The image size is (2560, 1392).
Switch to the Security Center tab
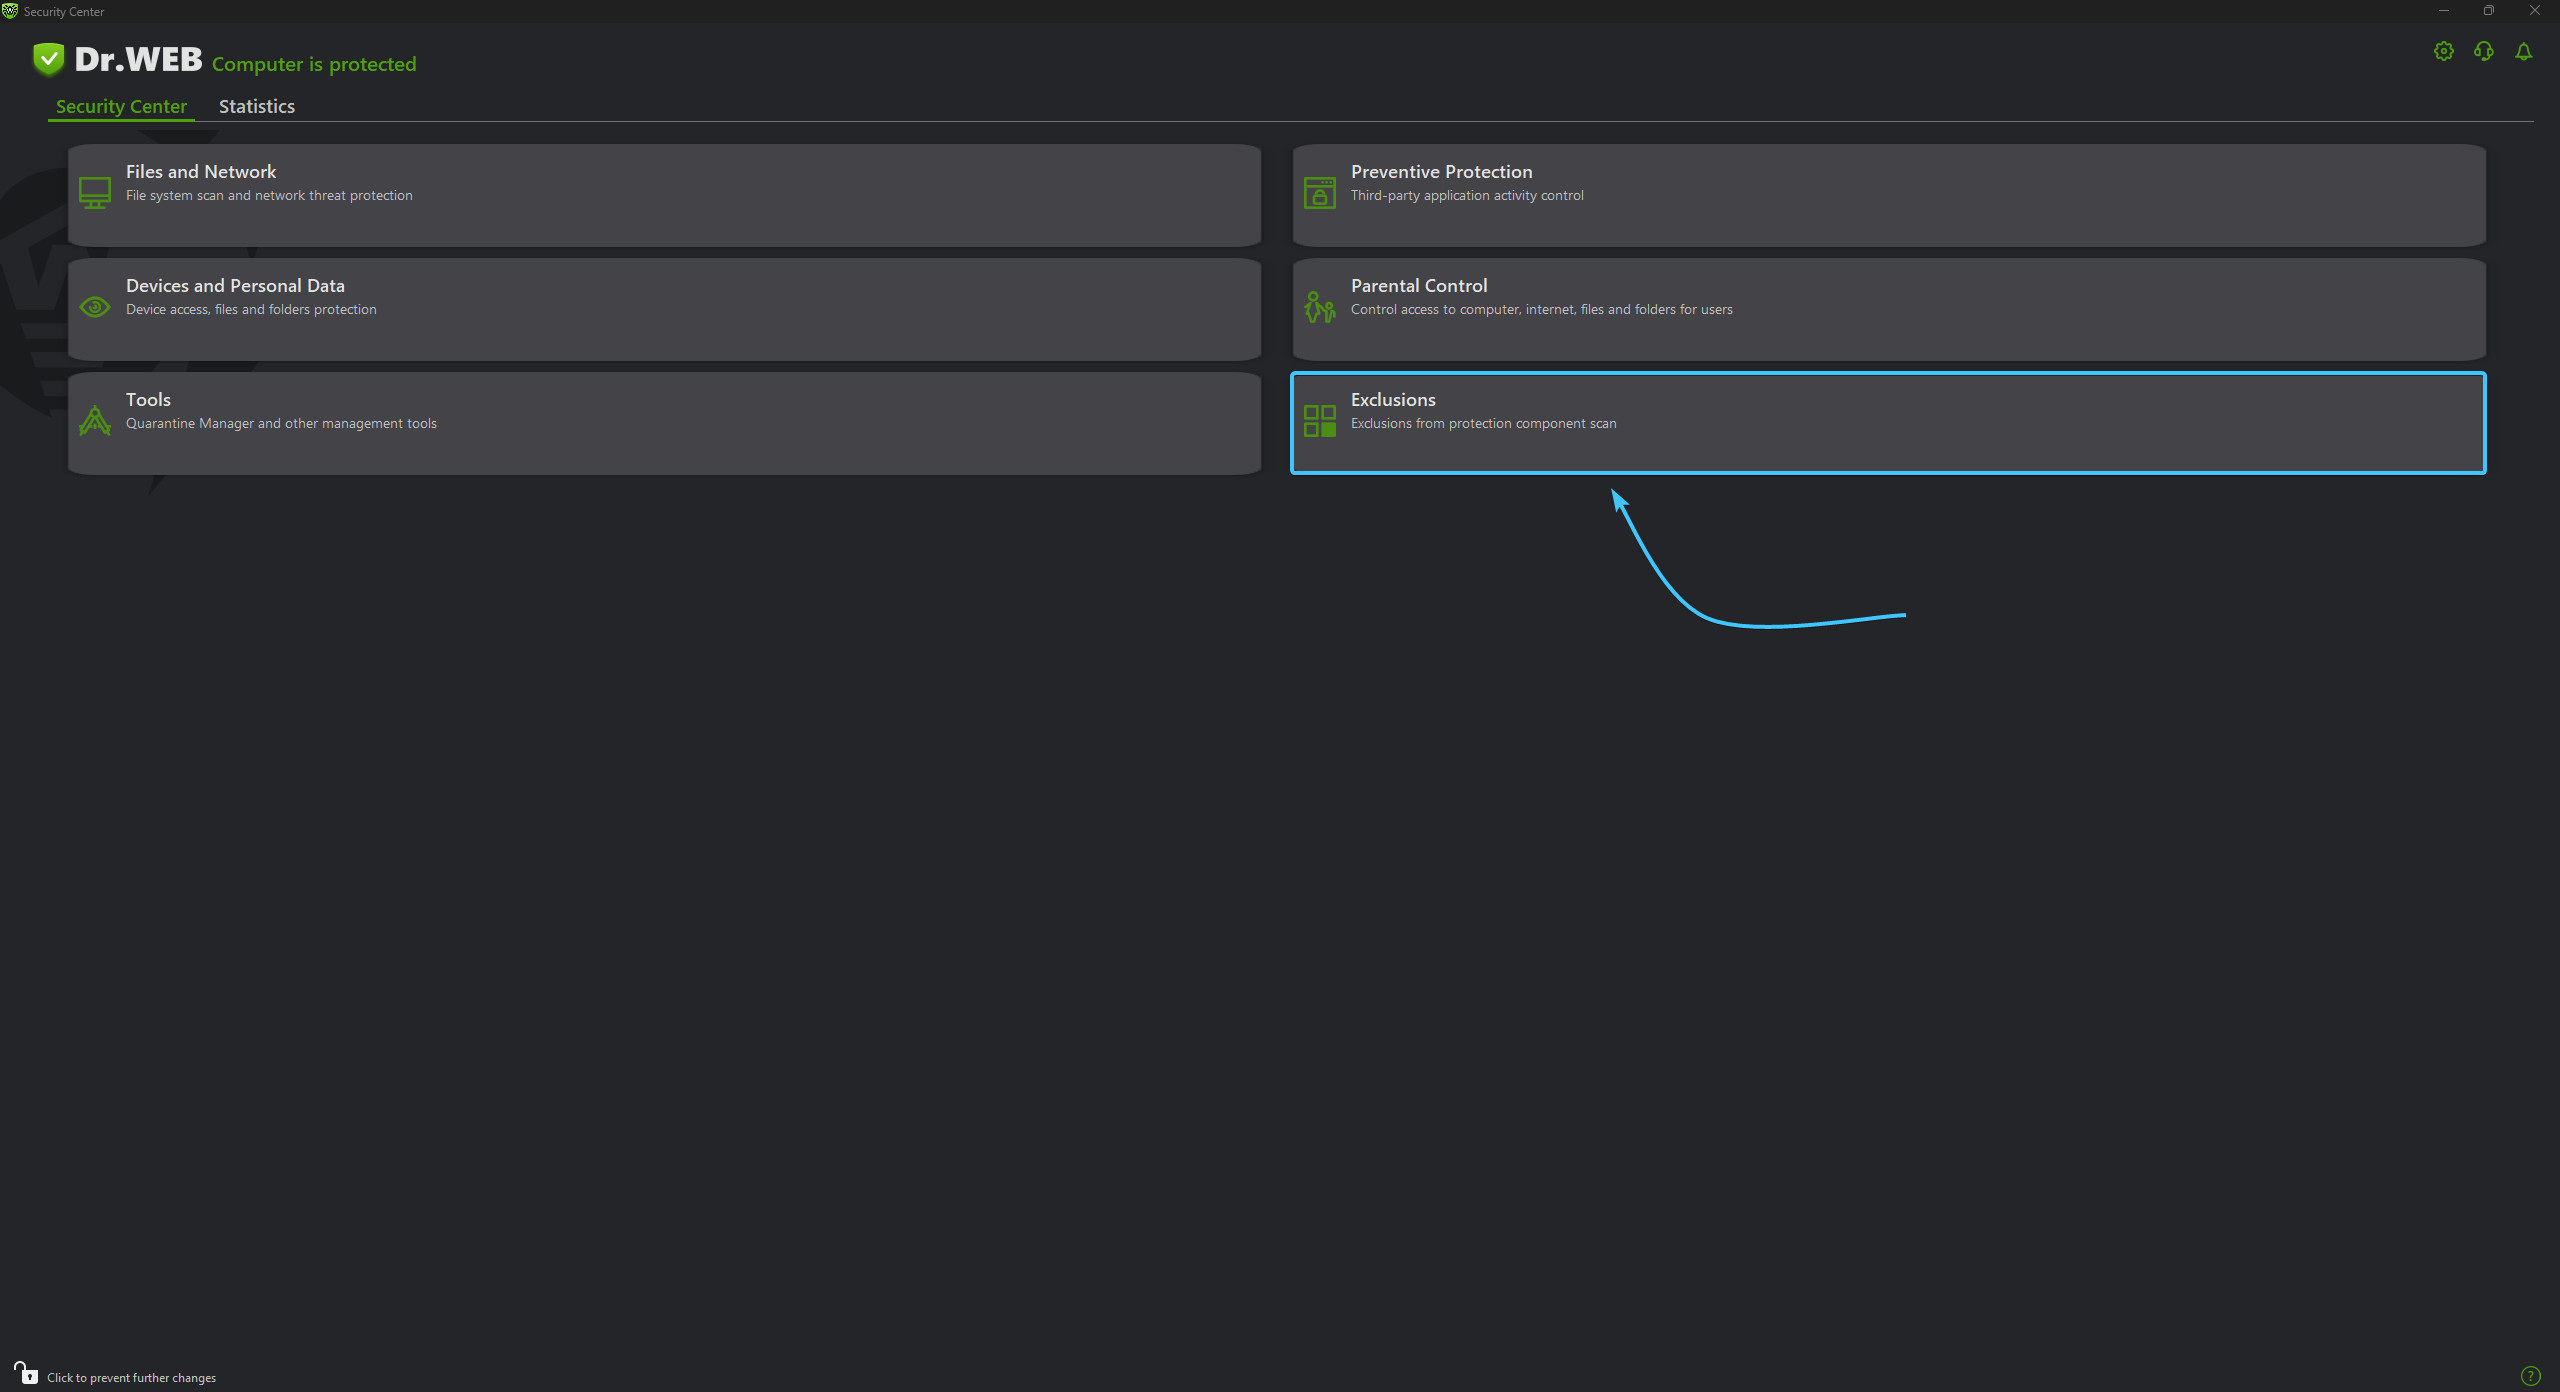(120, 106)
